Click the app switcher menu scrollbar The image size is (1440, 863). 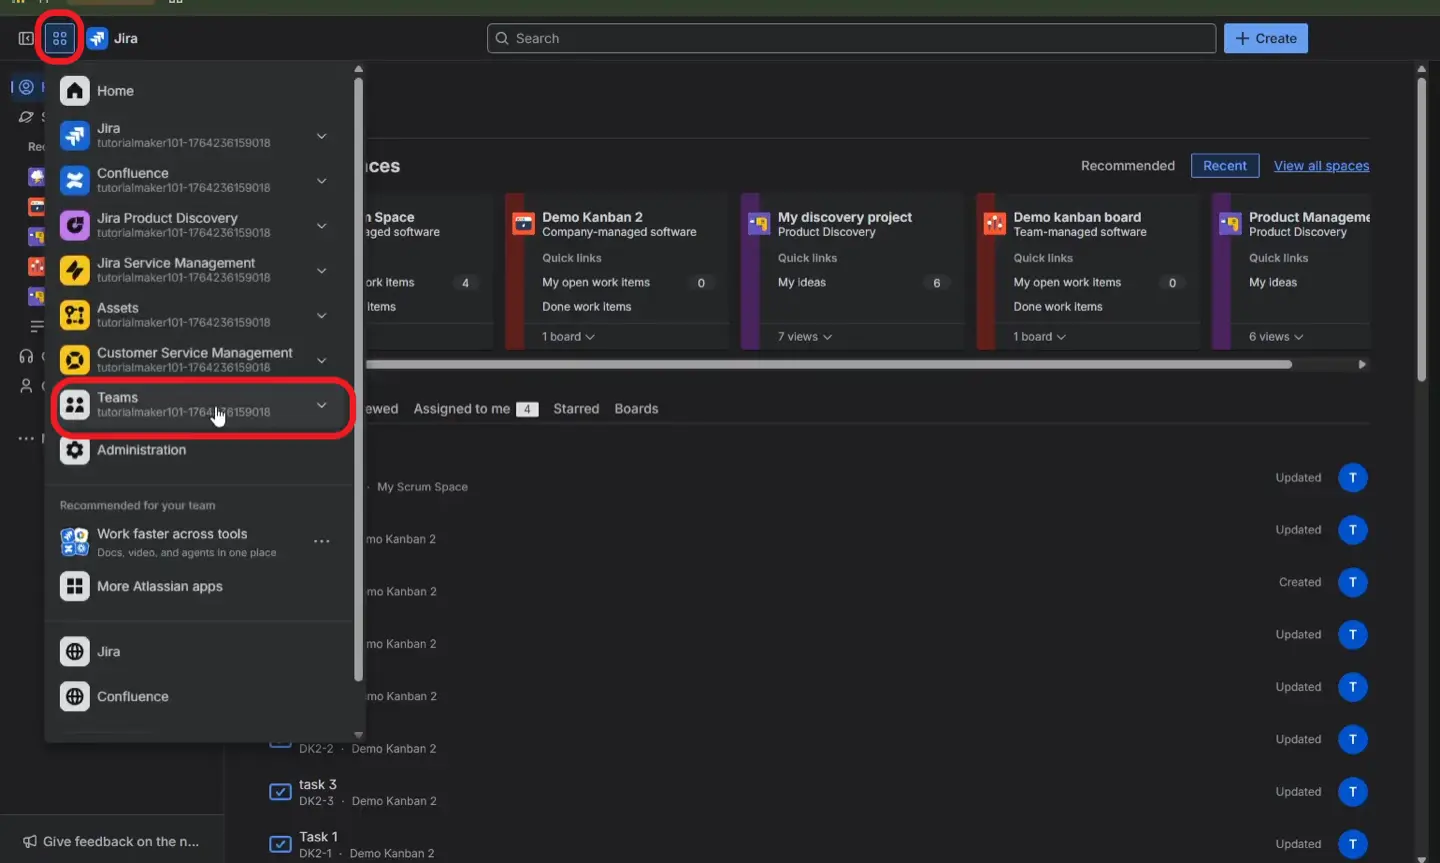coord(358,380)
